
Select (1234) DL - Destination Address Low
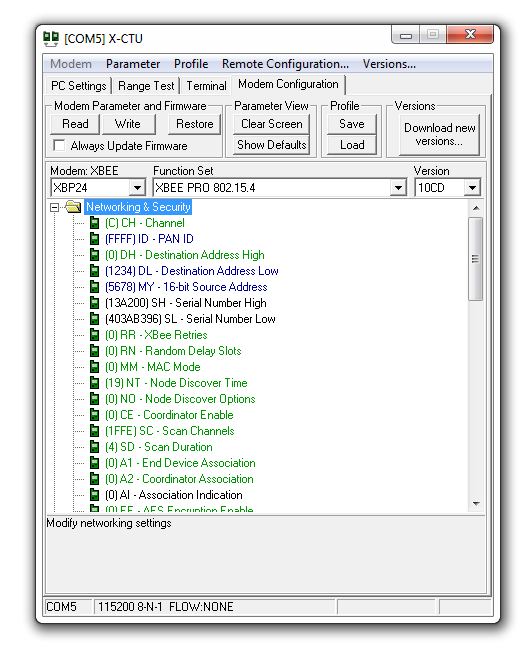click(192, 271)
